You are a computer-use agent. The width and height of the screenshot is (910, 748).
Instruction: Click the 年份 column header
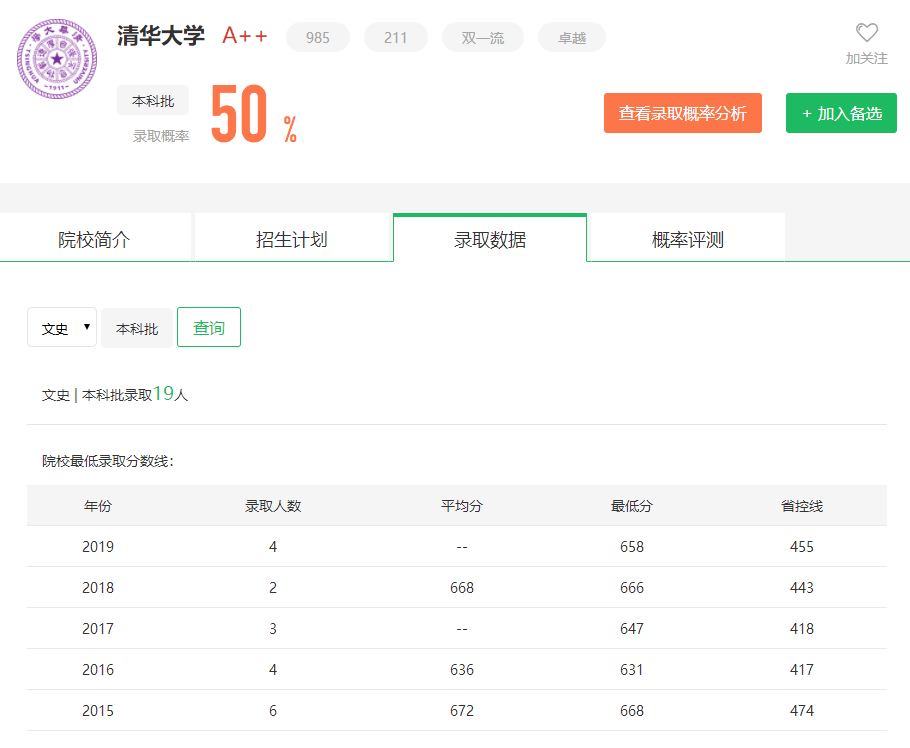(x=98, y=506)
